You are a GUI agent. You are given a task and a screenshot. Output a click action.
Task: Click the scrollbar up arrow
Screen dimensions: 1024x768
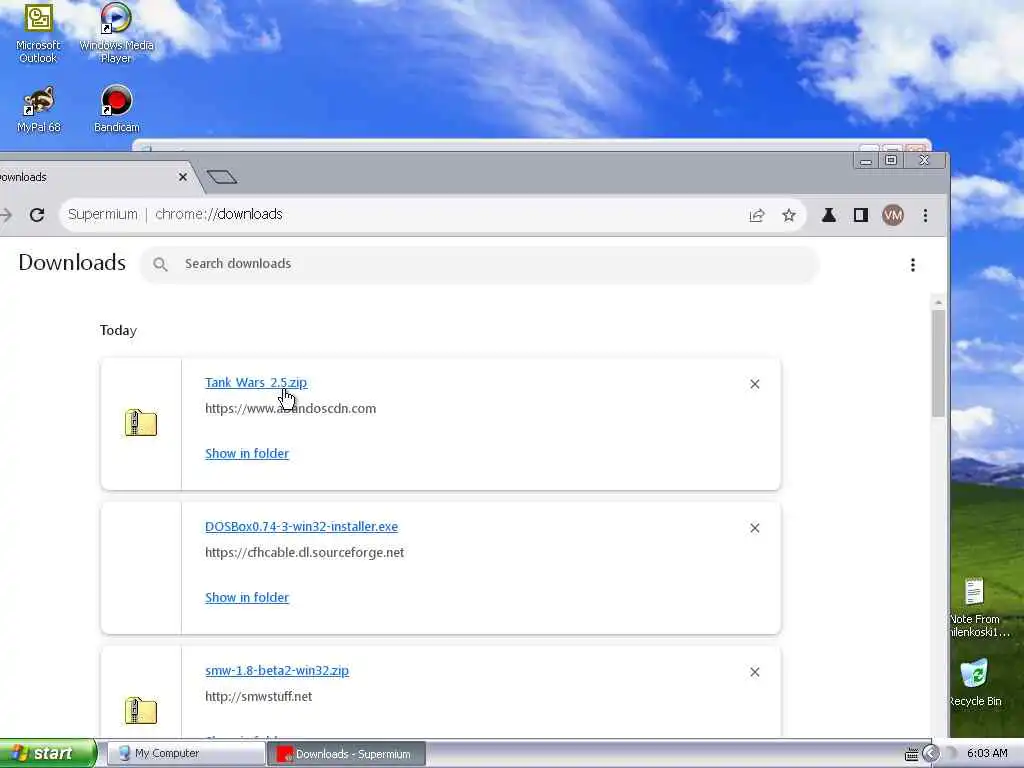click(x=938, y=302)
